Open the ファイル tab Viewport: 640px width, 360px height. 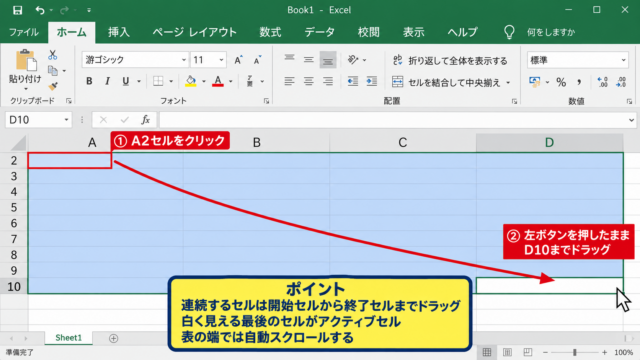coord(24,32)
